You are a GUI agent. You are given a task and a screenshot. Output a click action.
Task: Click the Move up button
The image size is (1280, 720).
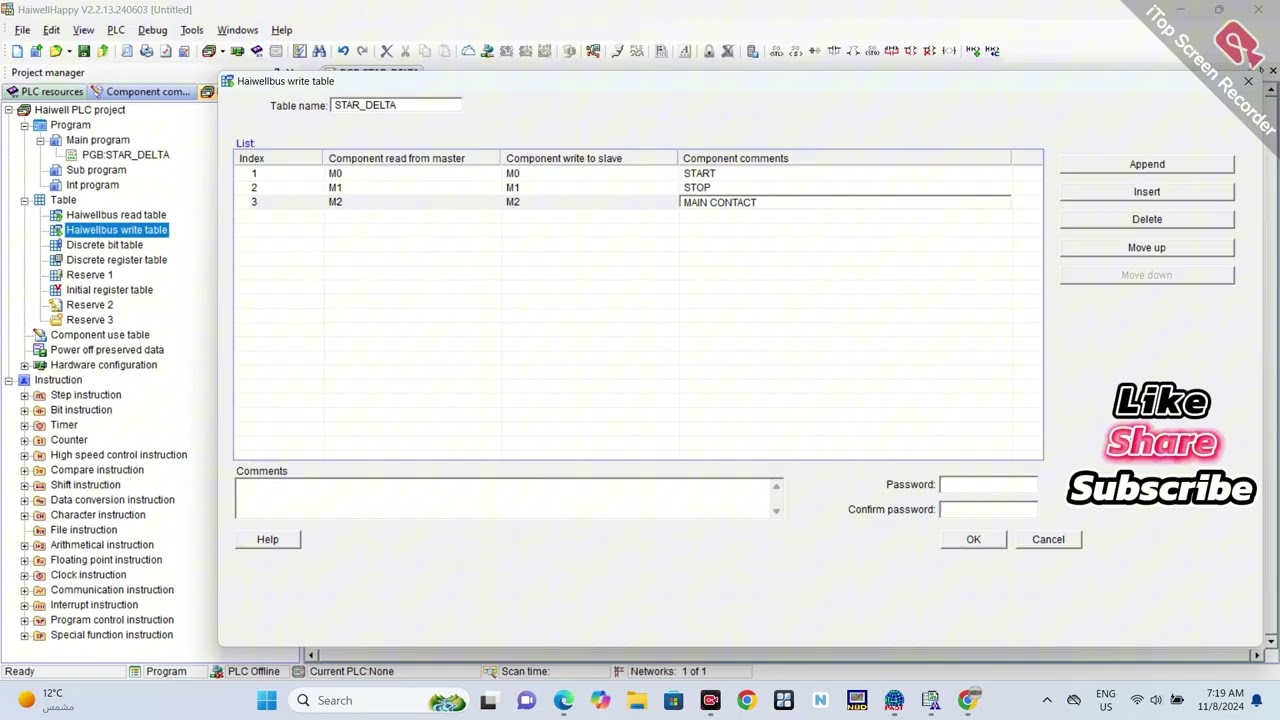[1147, 247]
